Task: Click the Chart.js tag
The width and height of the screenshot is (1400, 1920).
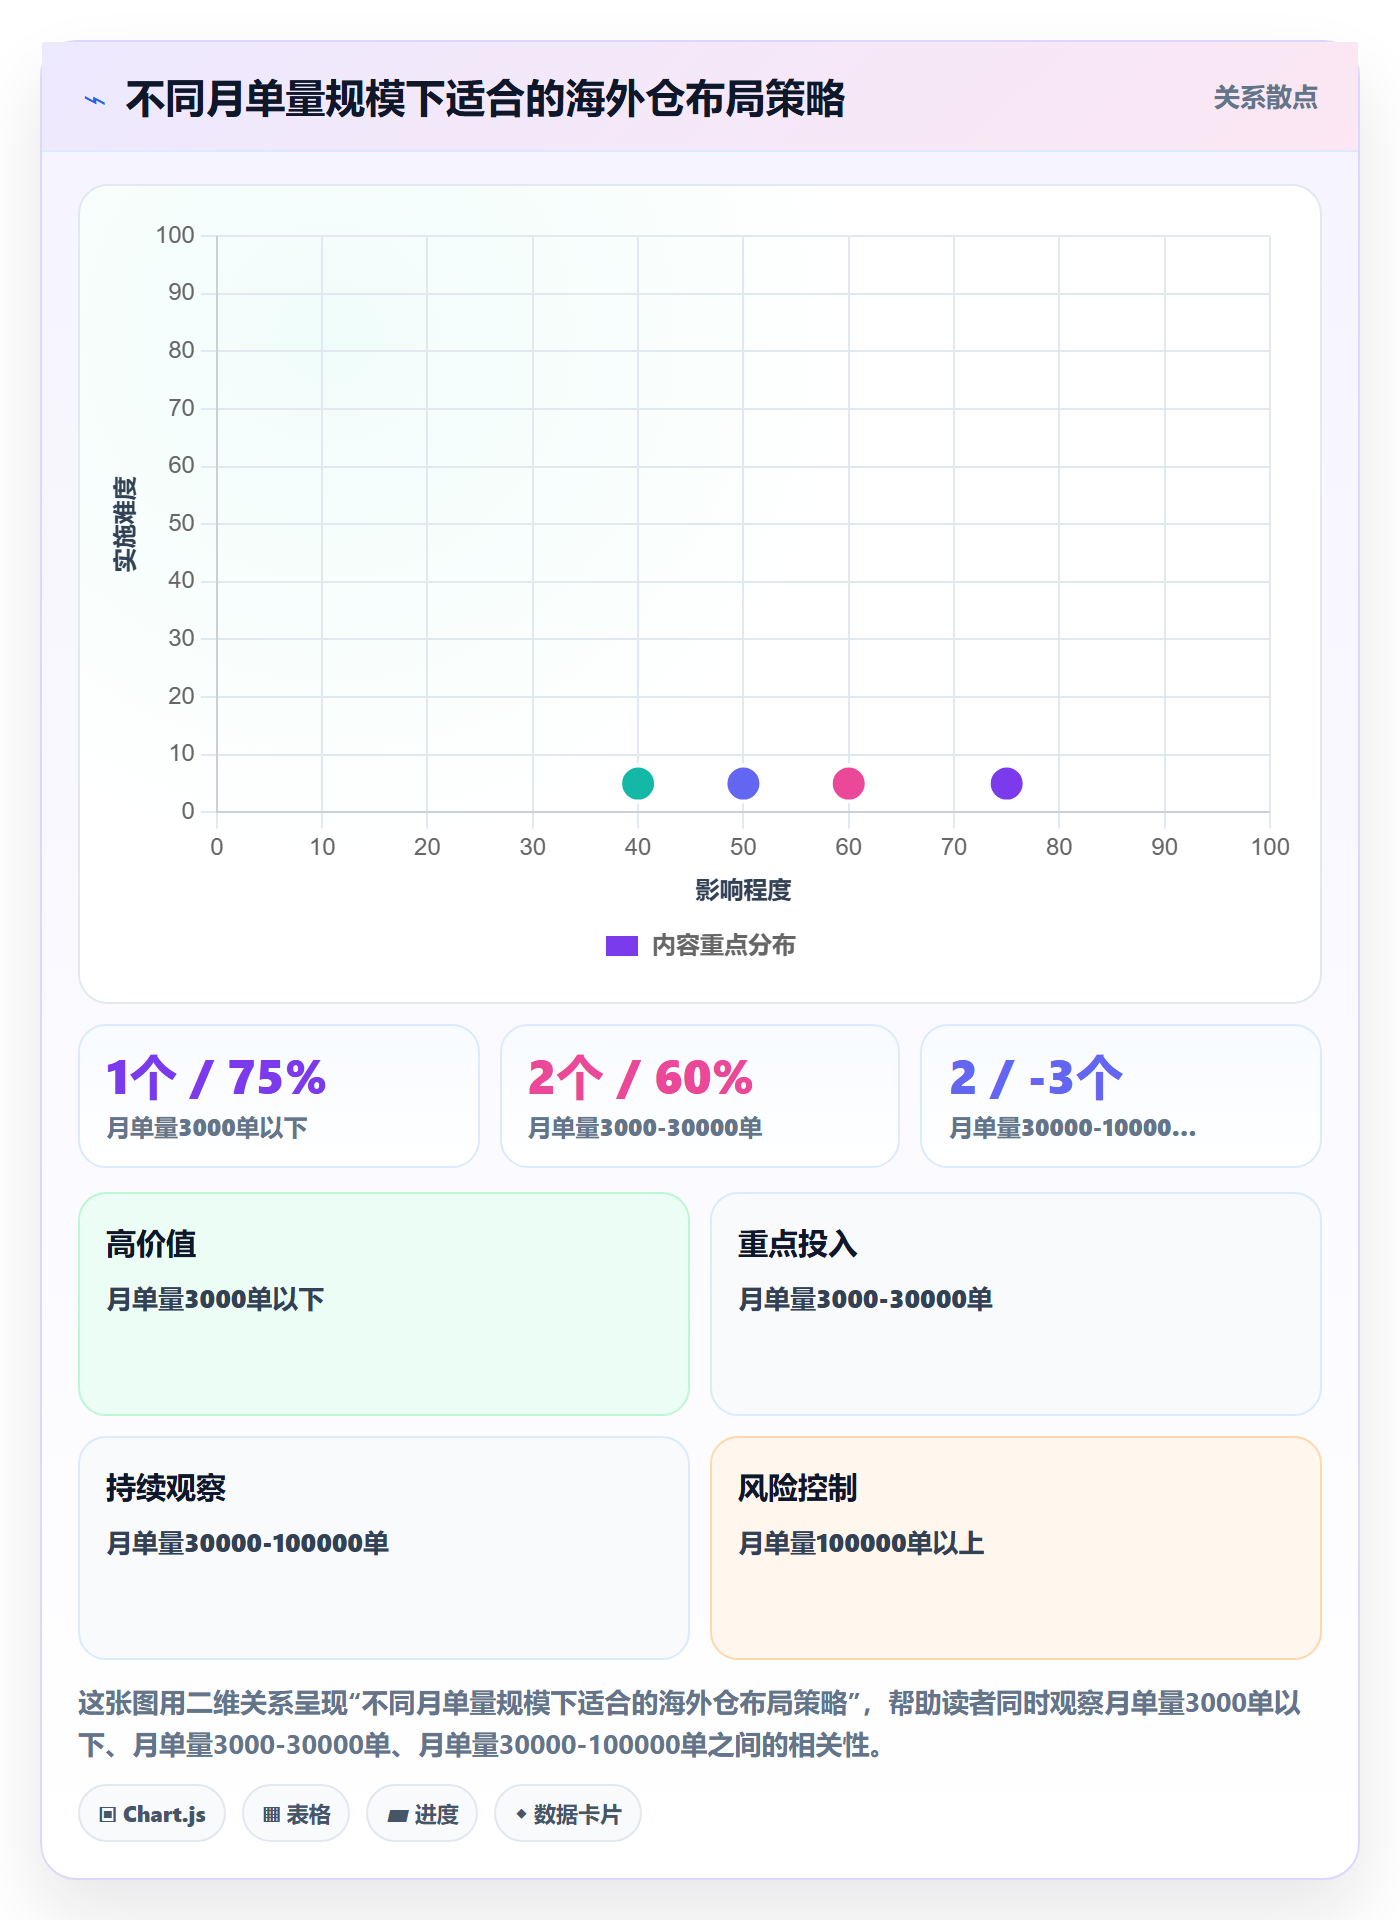Action: coord(152,1814)
